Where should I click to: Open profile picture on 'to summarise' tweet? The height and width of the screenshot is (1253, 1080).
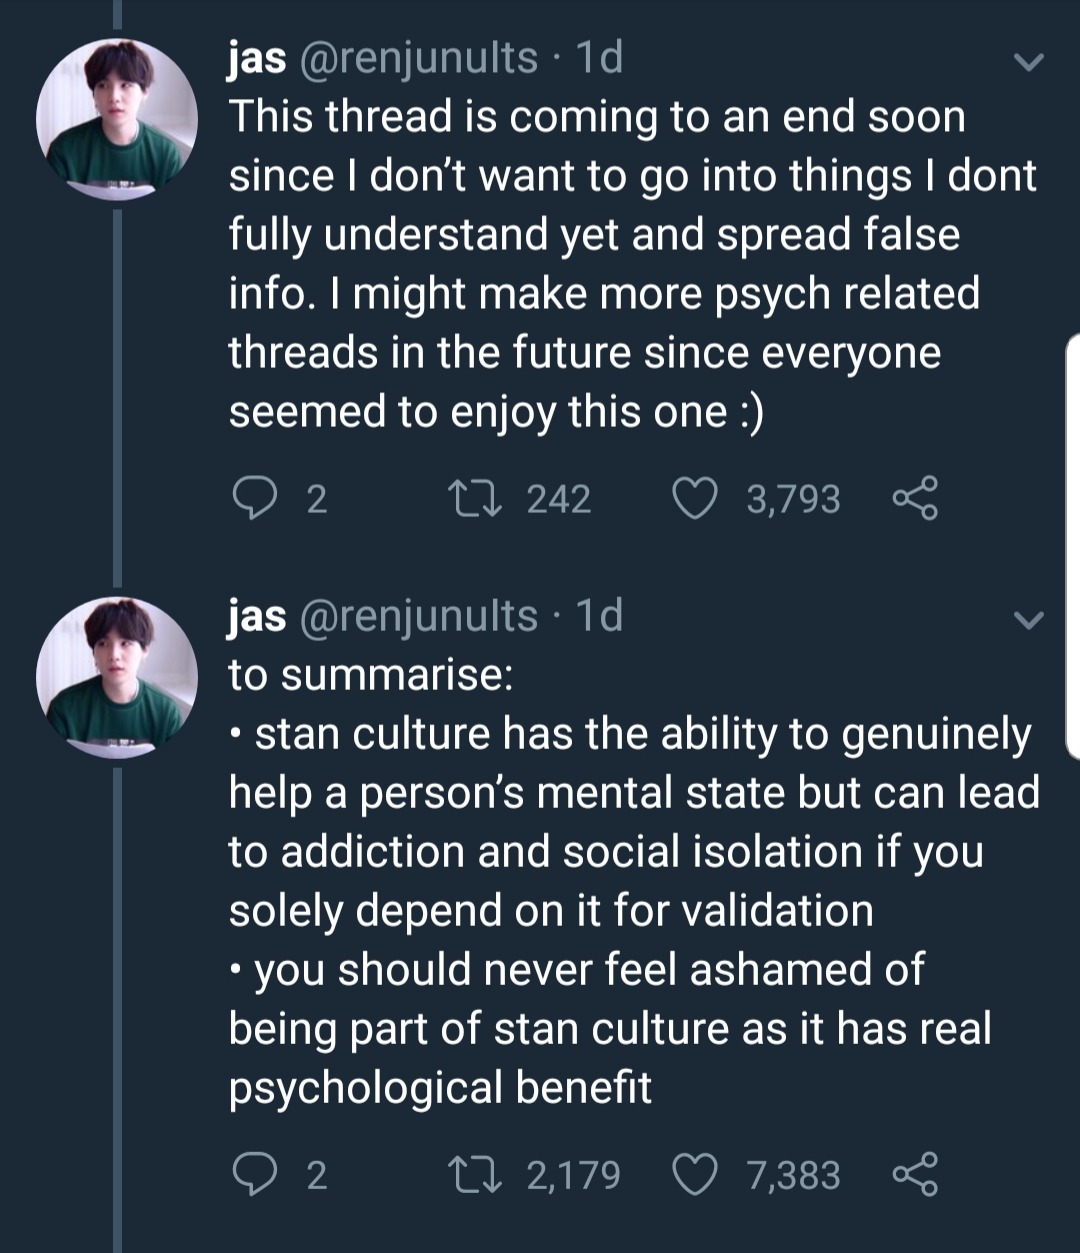[117, 677]
